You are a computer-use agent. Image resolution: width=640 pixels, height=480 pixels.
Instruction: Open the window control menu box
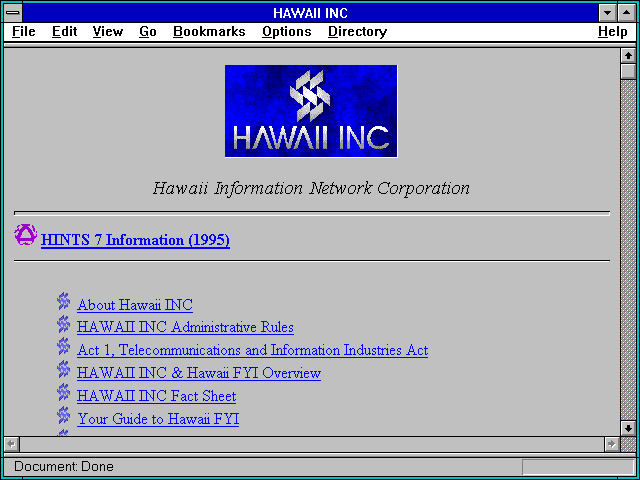click(x=13, y=13)
